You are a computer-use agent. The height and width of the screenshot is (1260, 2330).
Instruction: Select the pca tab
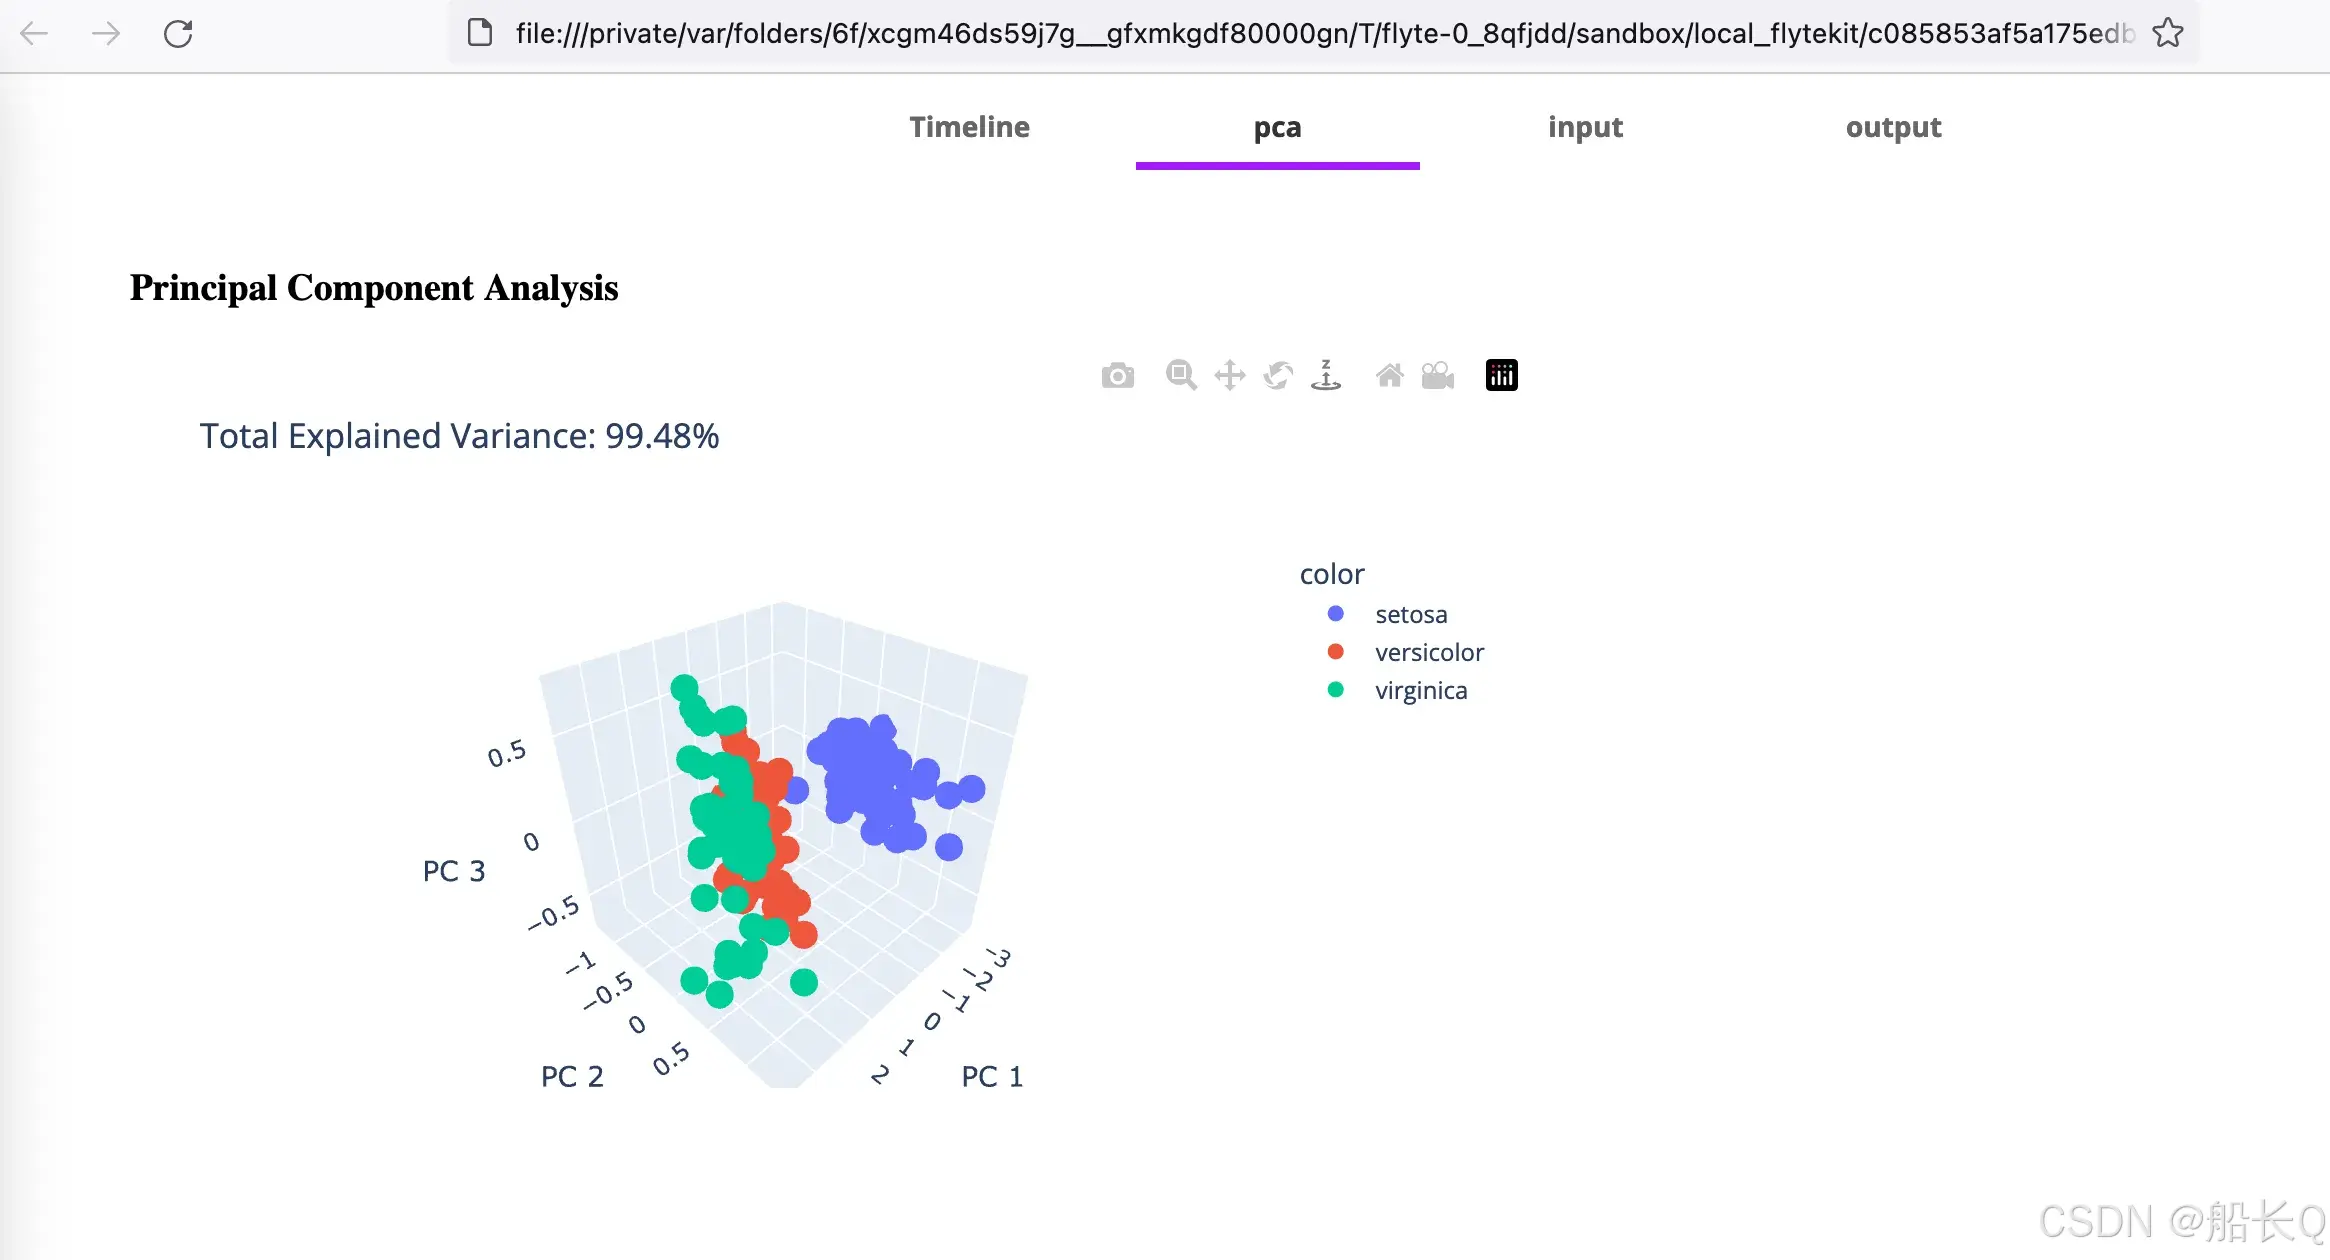(x=1277, y=127)
